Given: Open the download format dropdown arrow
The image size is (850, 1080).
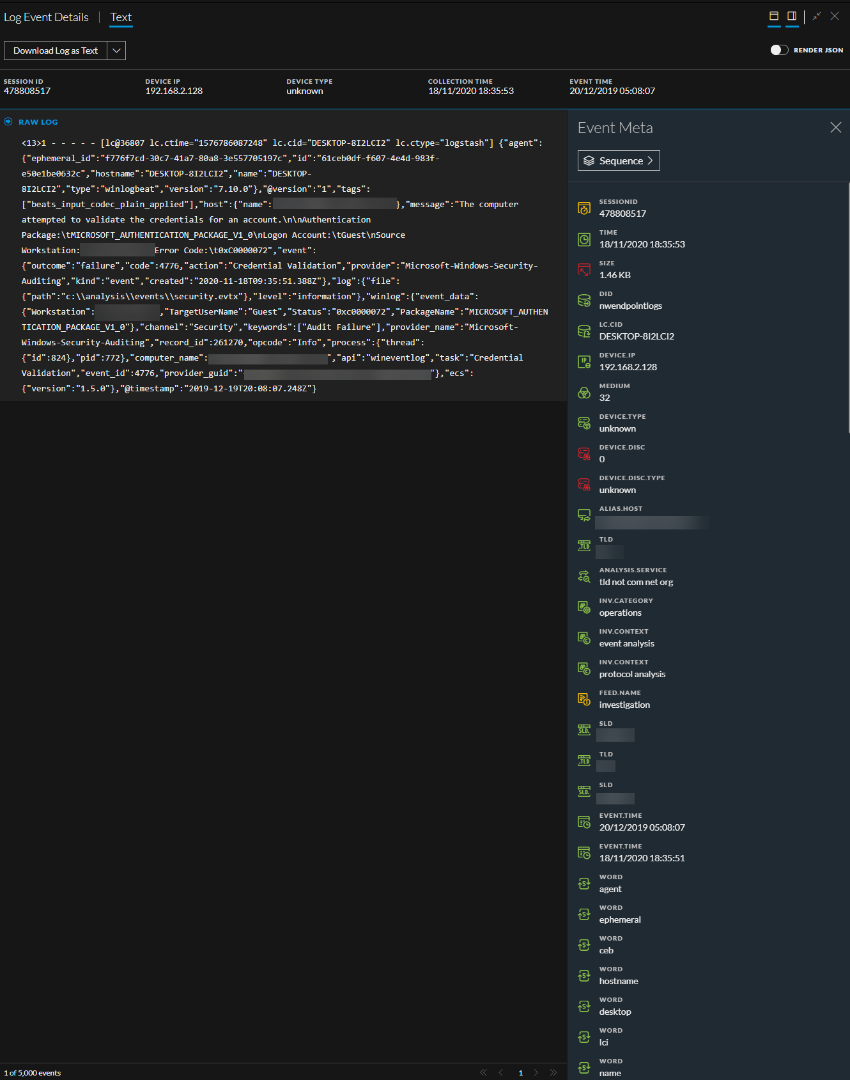Looking at the screenshot, I should (x=117, y=50).
